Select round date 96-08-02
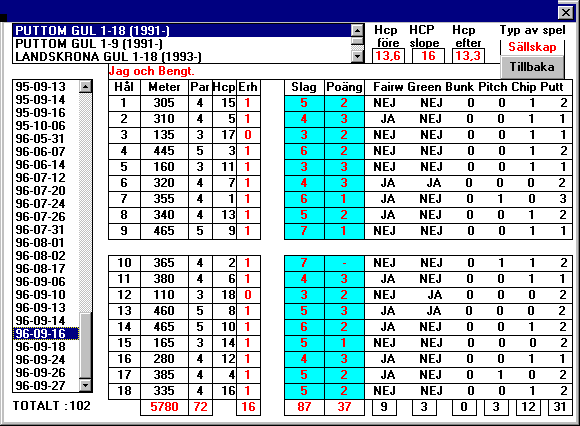The image size is (580, 426). tap(46, 256)
